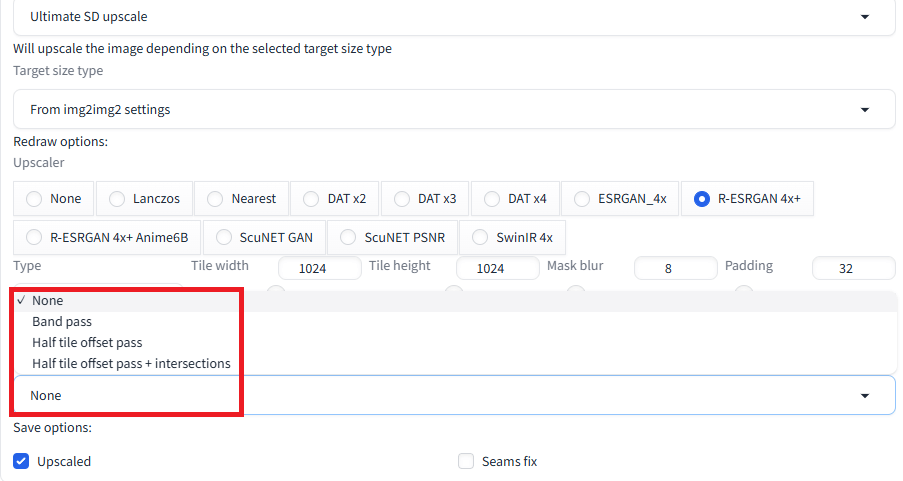Select DAT x2 upscaler
The height and width of the screenshot is (481, 903).
click(311, 199)
